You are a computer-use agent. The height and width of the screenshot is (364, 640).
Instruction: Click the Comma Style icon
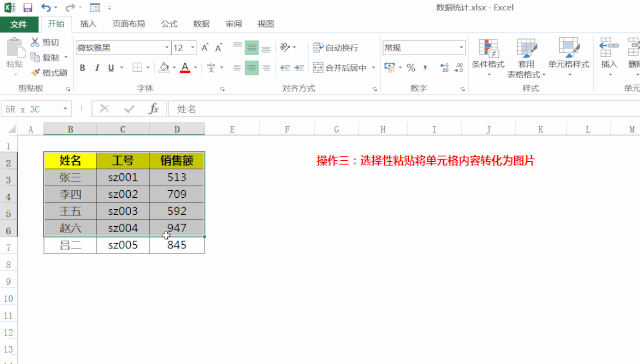click(x=425, y=68)
